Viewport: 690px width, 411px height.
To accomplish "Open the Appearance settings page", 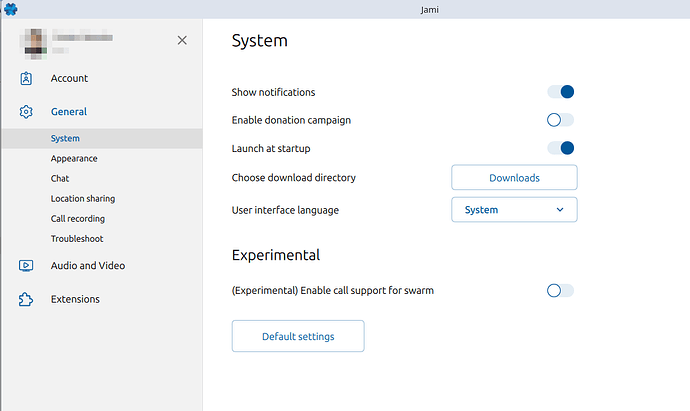I will 74,158.
